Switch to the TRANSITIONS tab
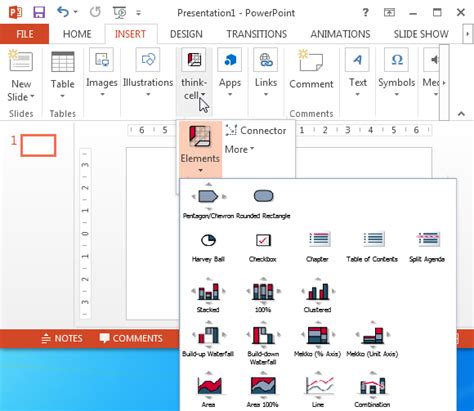This screenshot has height=411, width=474. [257, 34]
